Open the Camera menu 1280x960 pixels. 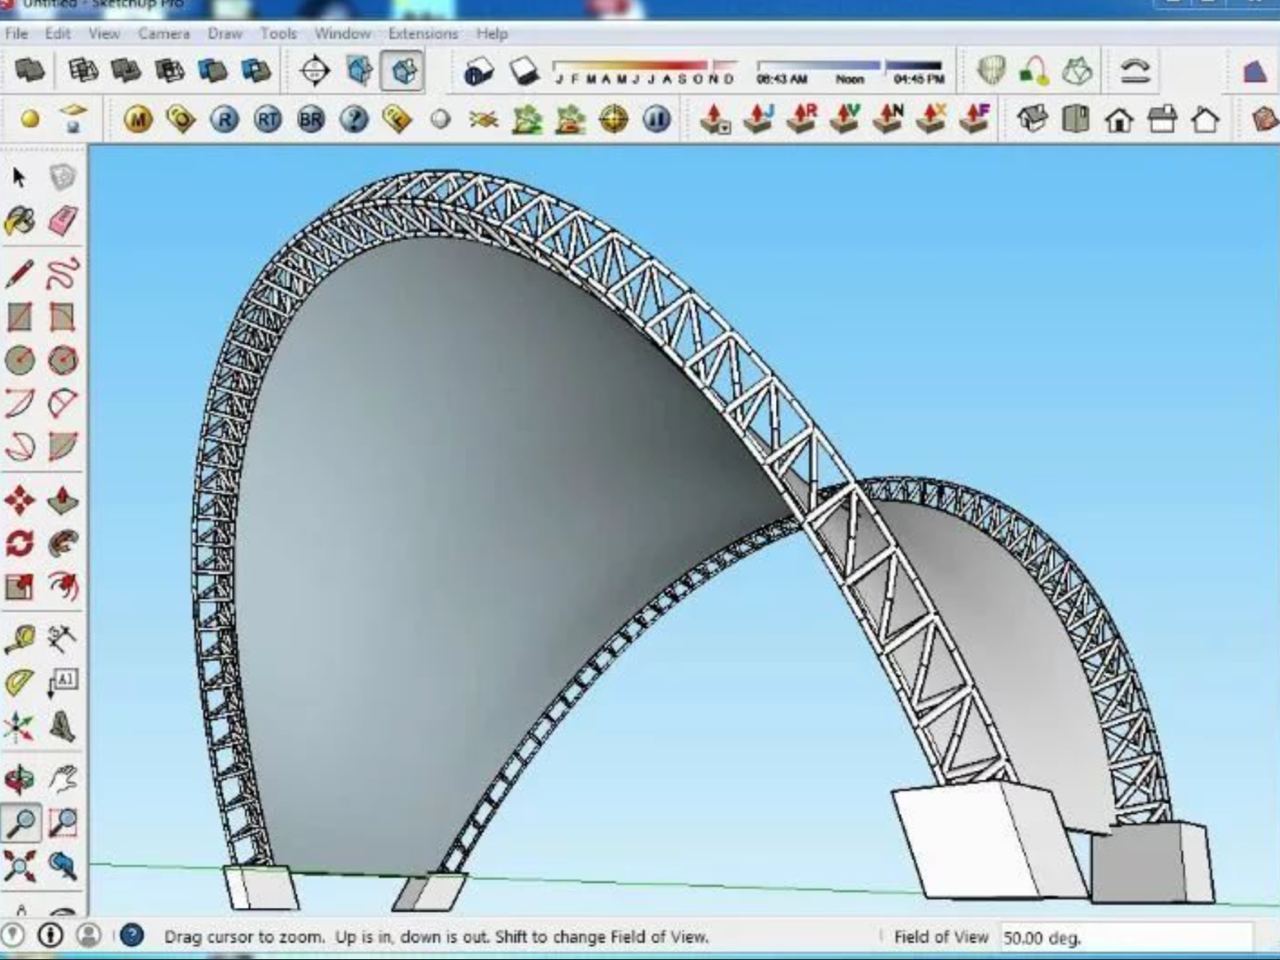(x=163, y=33)
